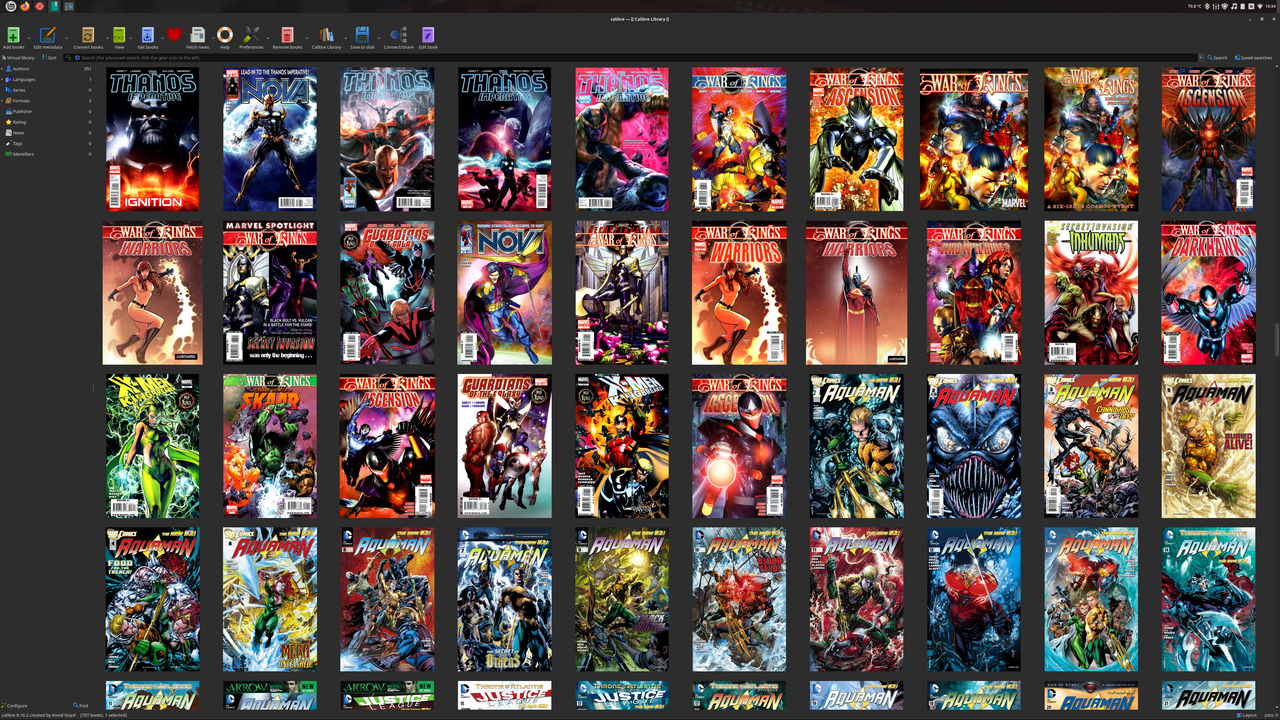
Task: Select the Secret Invasion Inhumans cover
Action: coord(1091,293)
